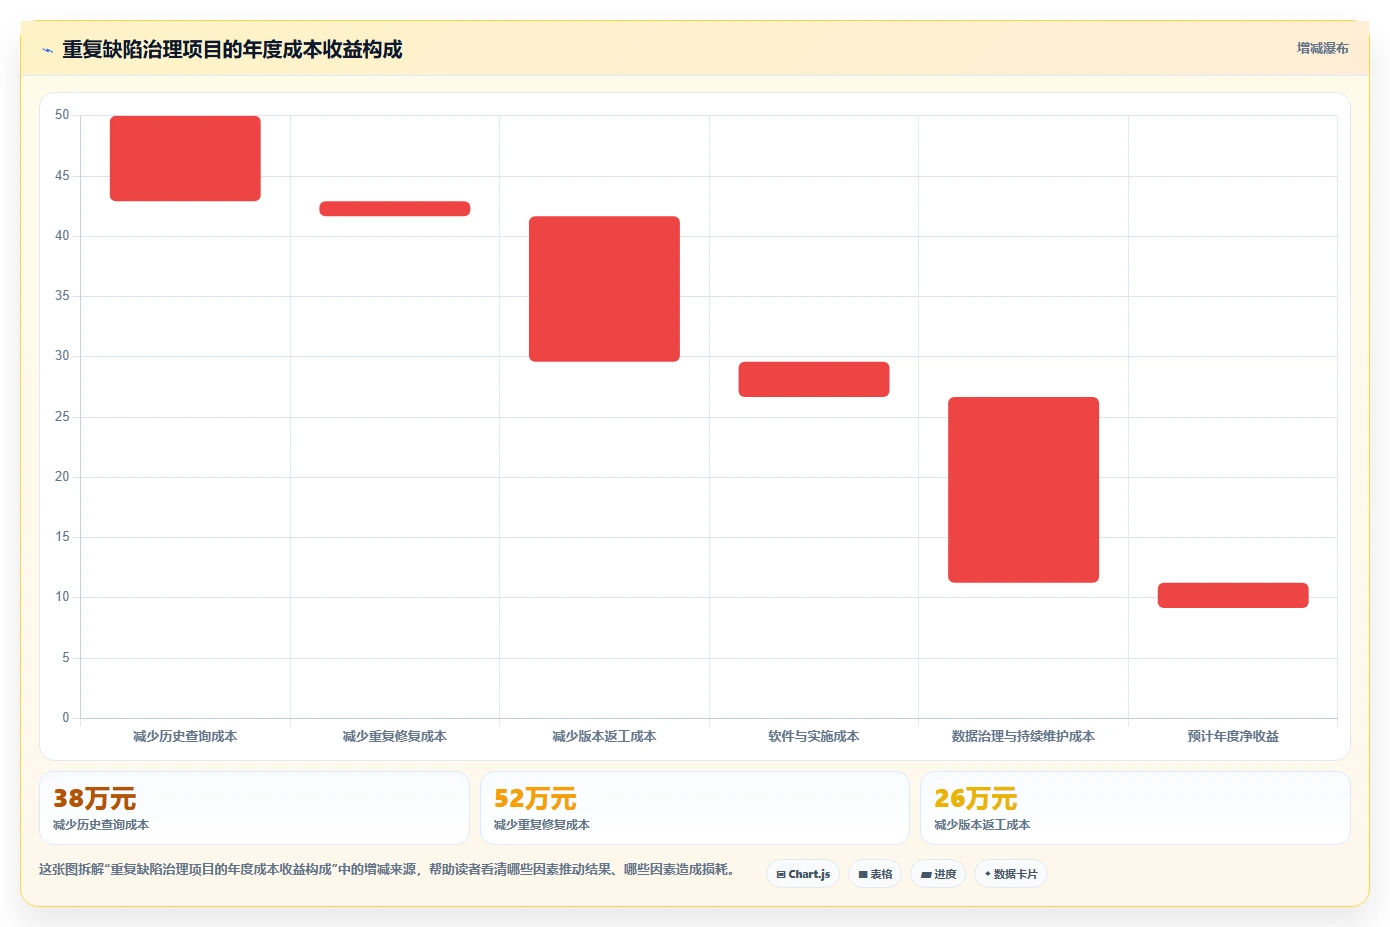Image resolution: width=1390 pixels, height=927 pixels.
Task: Click the red bar for 减少版本返工成本
Action: (604, 289)
